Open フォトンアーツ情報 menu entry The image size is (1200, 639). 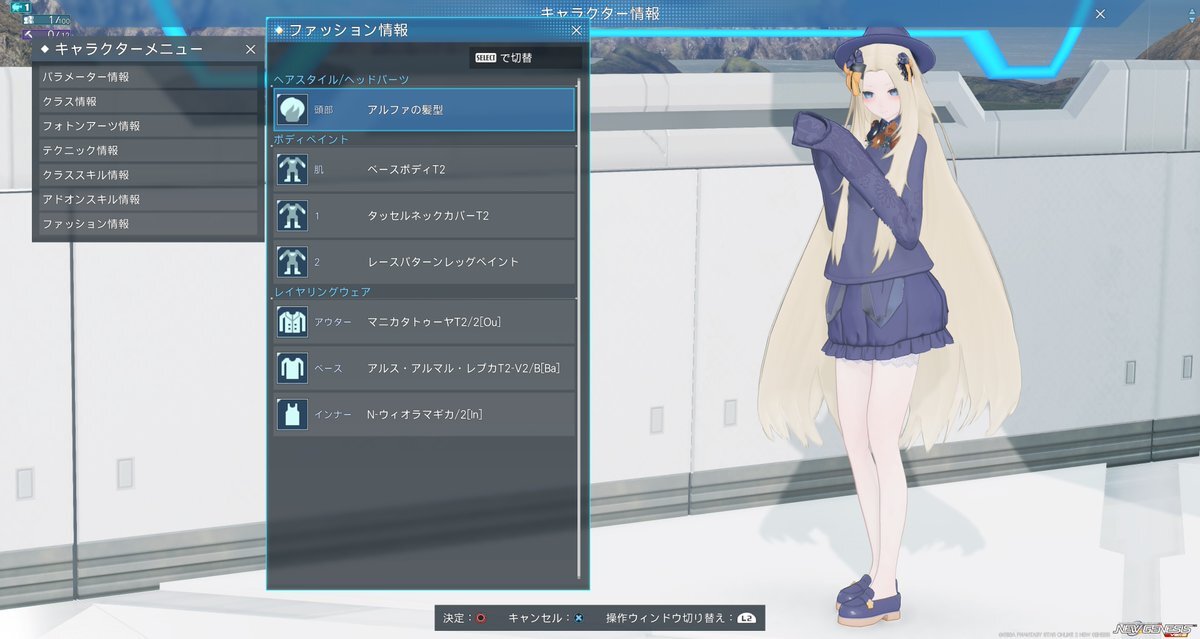tap(148, 126)
